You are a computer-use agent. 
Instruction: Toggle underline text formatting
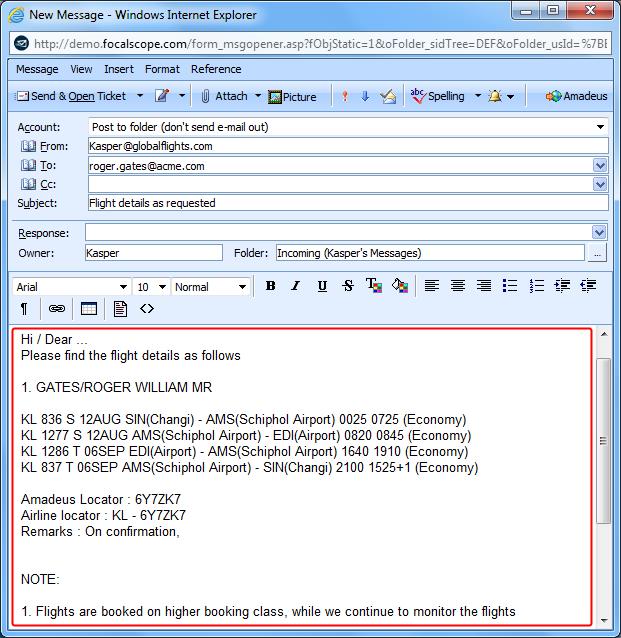[322, 286]
